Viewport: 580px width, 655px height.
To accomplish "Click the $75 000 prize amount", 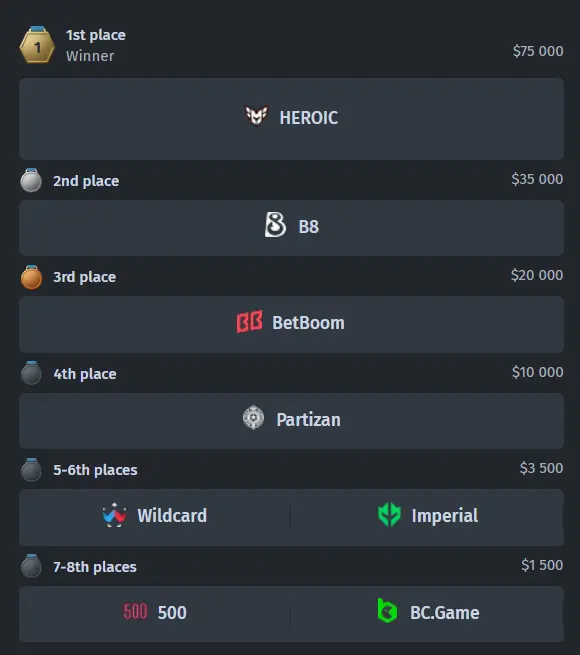I will [x=538, y=51].
